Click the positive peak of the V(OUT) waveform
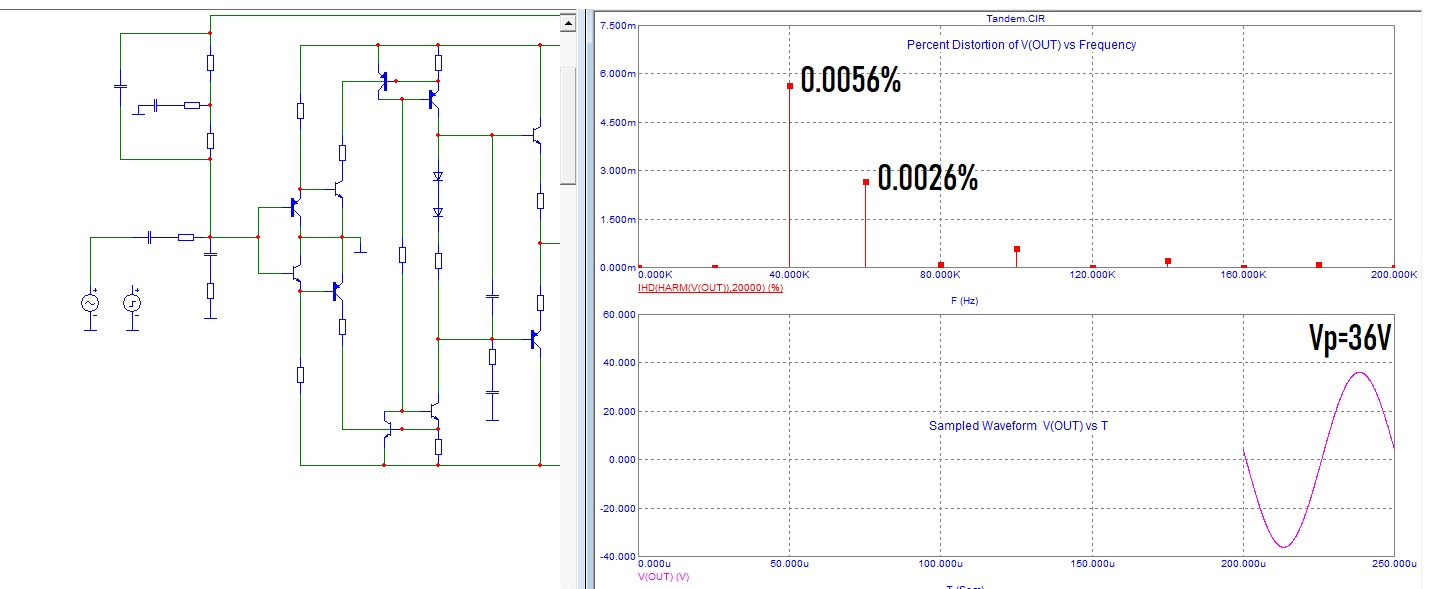Screen dimensions: 1433x589 click(1358, 373)
